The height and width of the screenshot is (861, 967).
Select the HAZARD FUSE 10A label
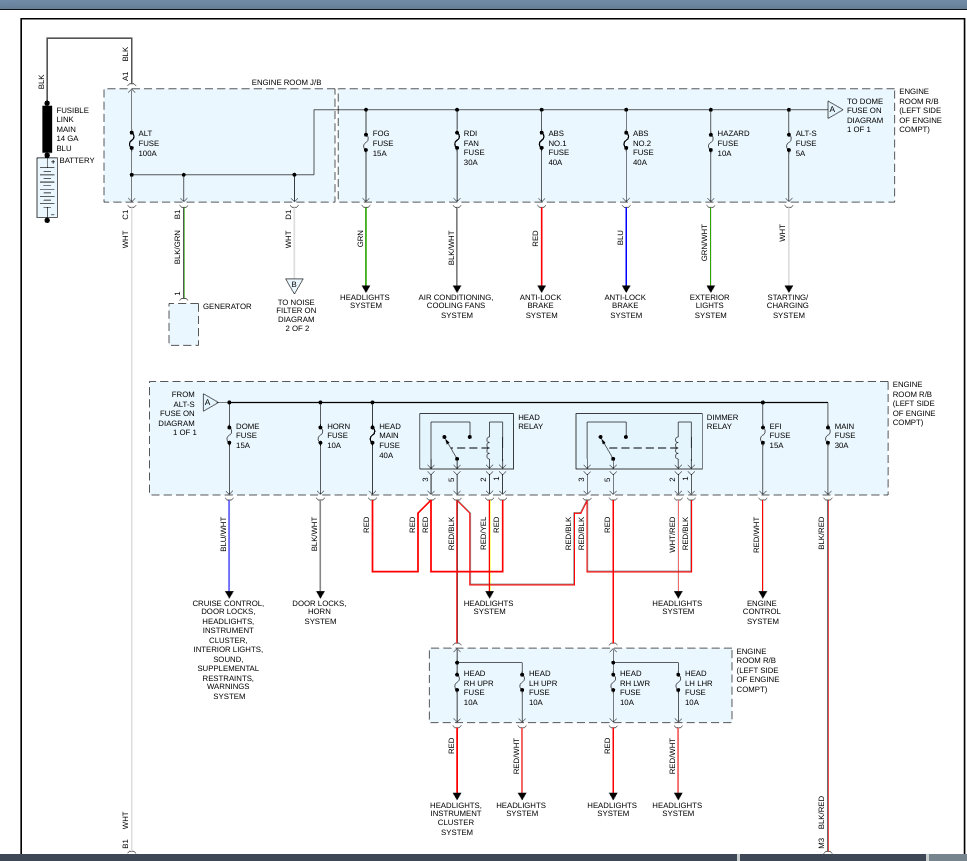tap(733, 143)
